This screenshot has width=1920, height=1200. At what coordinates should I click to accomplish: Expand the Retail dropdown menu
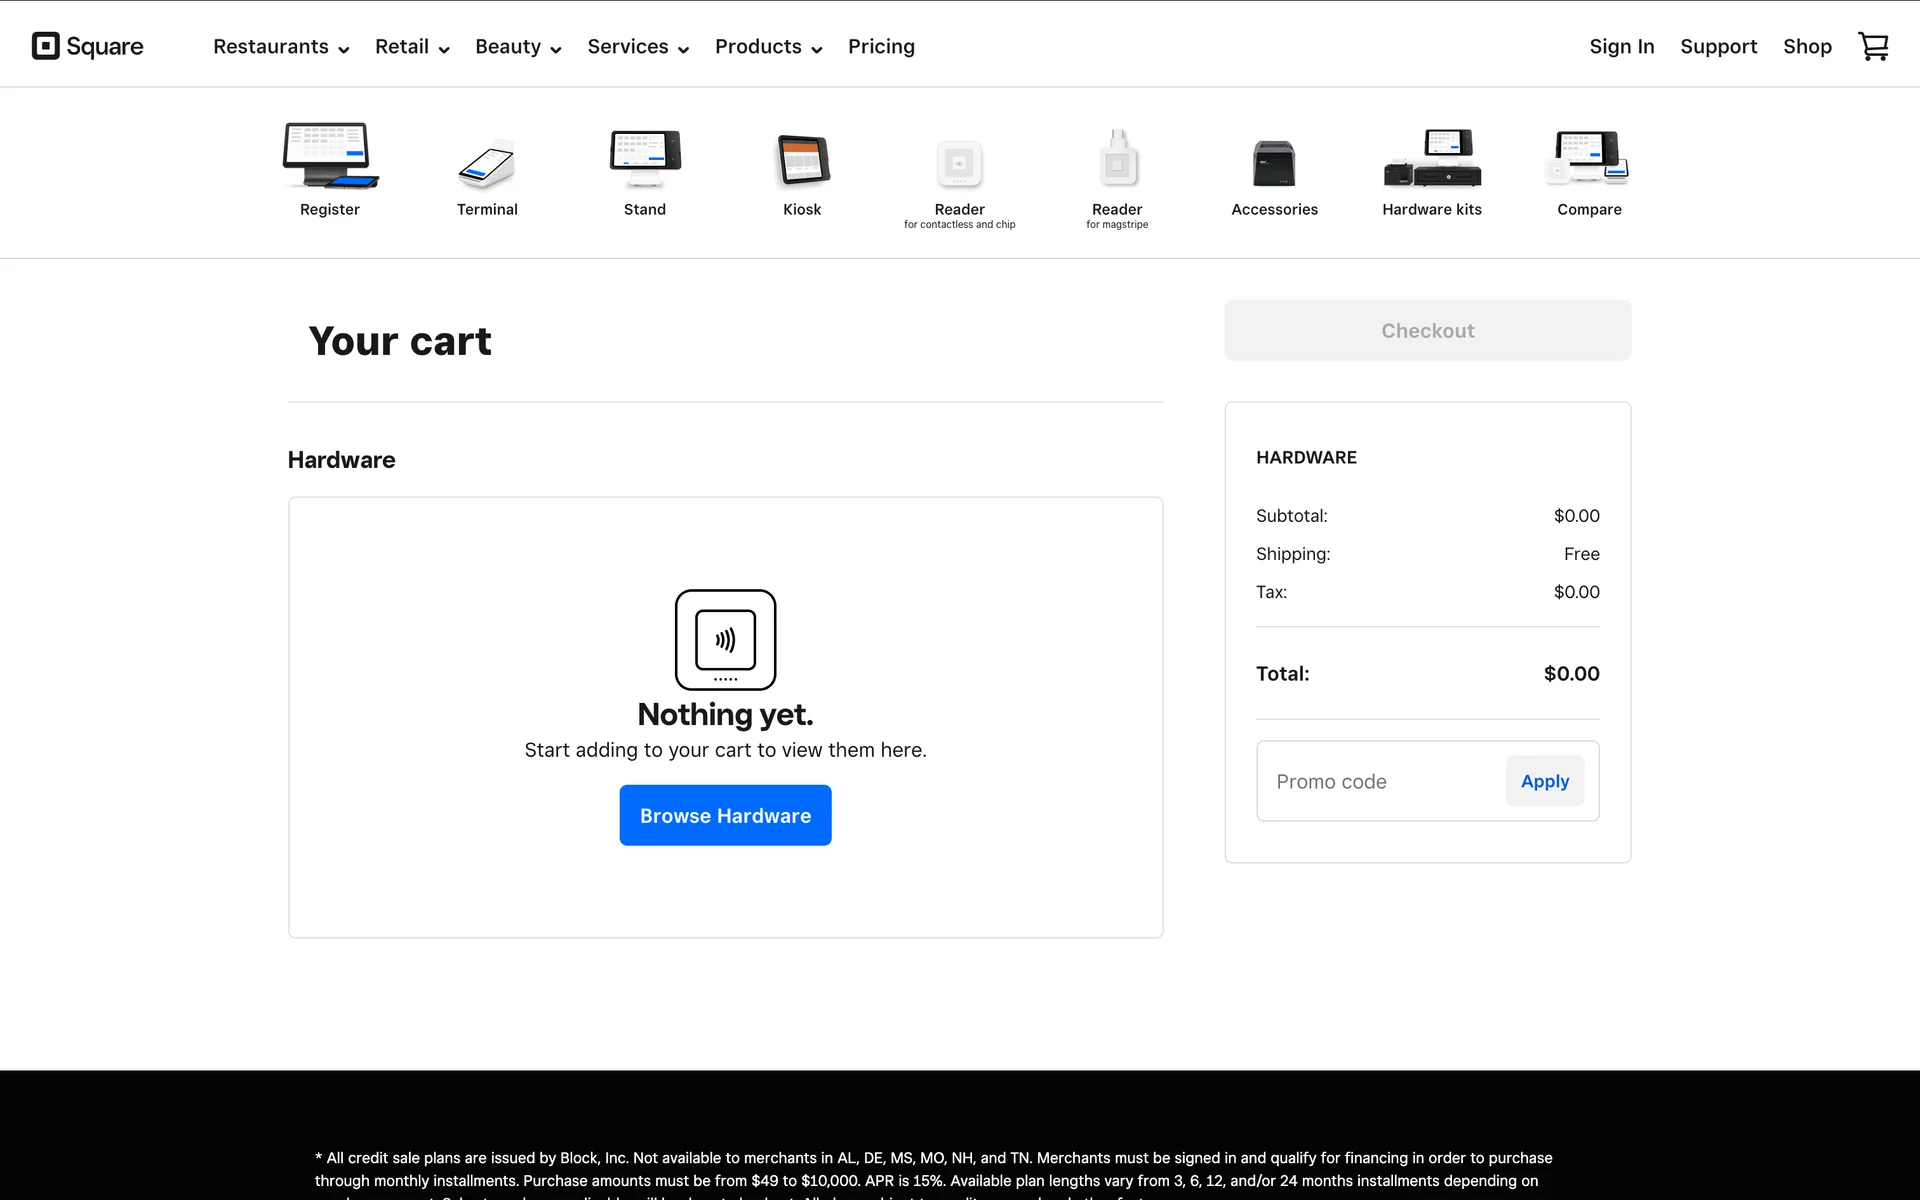click(412, 47)
